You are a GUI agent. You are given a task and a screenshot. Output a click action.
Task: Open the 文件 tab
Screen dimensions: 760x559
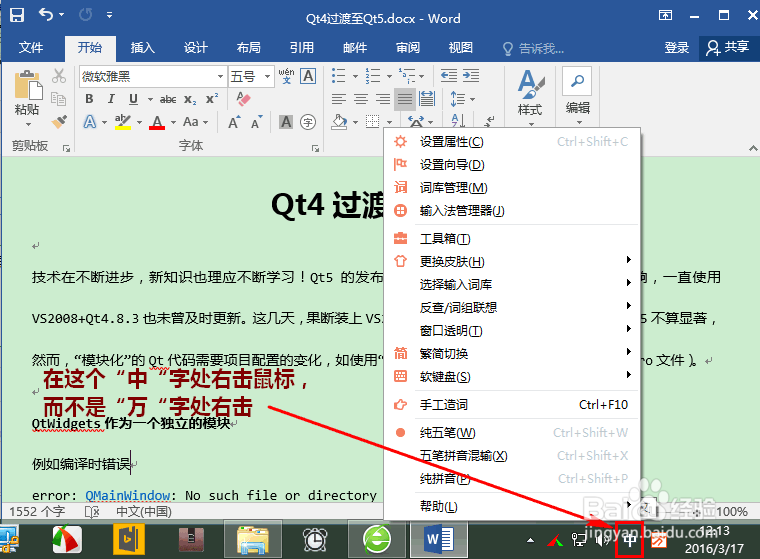point(31,48)
